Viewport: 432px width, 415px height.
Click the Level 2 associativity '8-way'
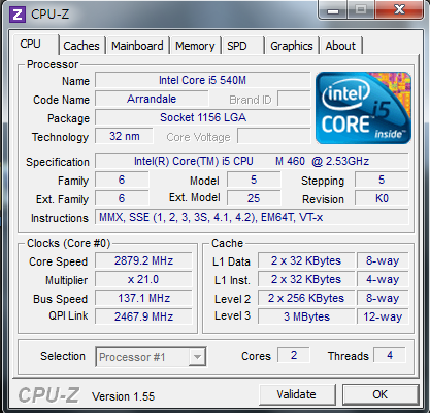382,298
